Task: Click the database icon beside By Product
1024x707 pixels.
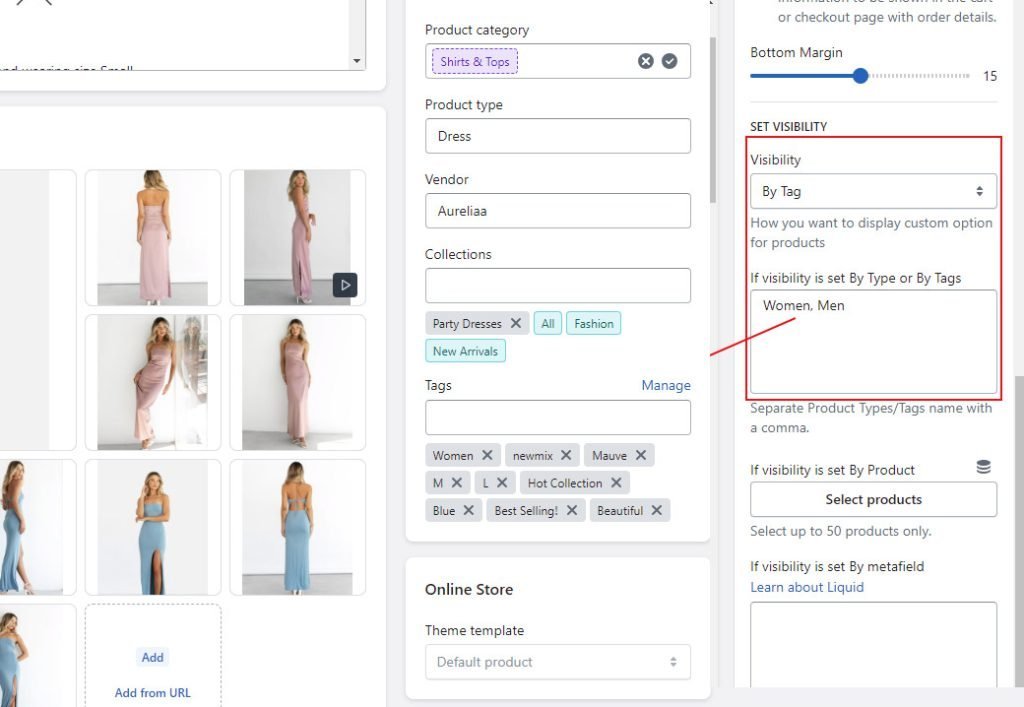Action: pos(984,467)
